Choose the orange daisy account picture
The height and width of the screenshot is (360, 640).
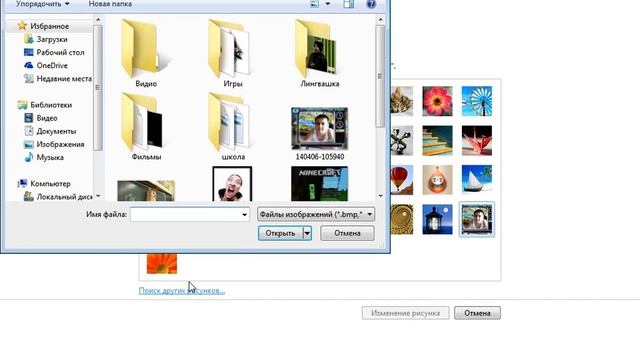pos(162,264)
